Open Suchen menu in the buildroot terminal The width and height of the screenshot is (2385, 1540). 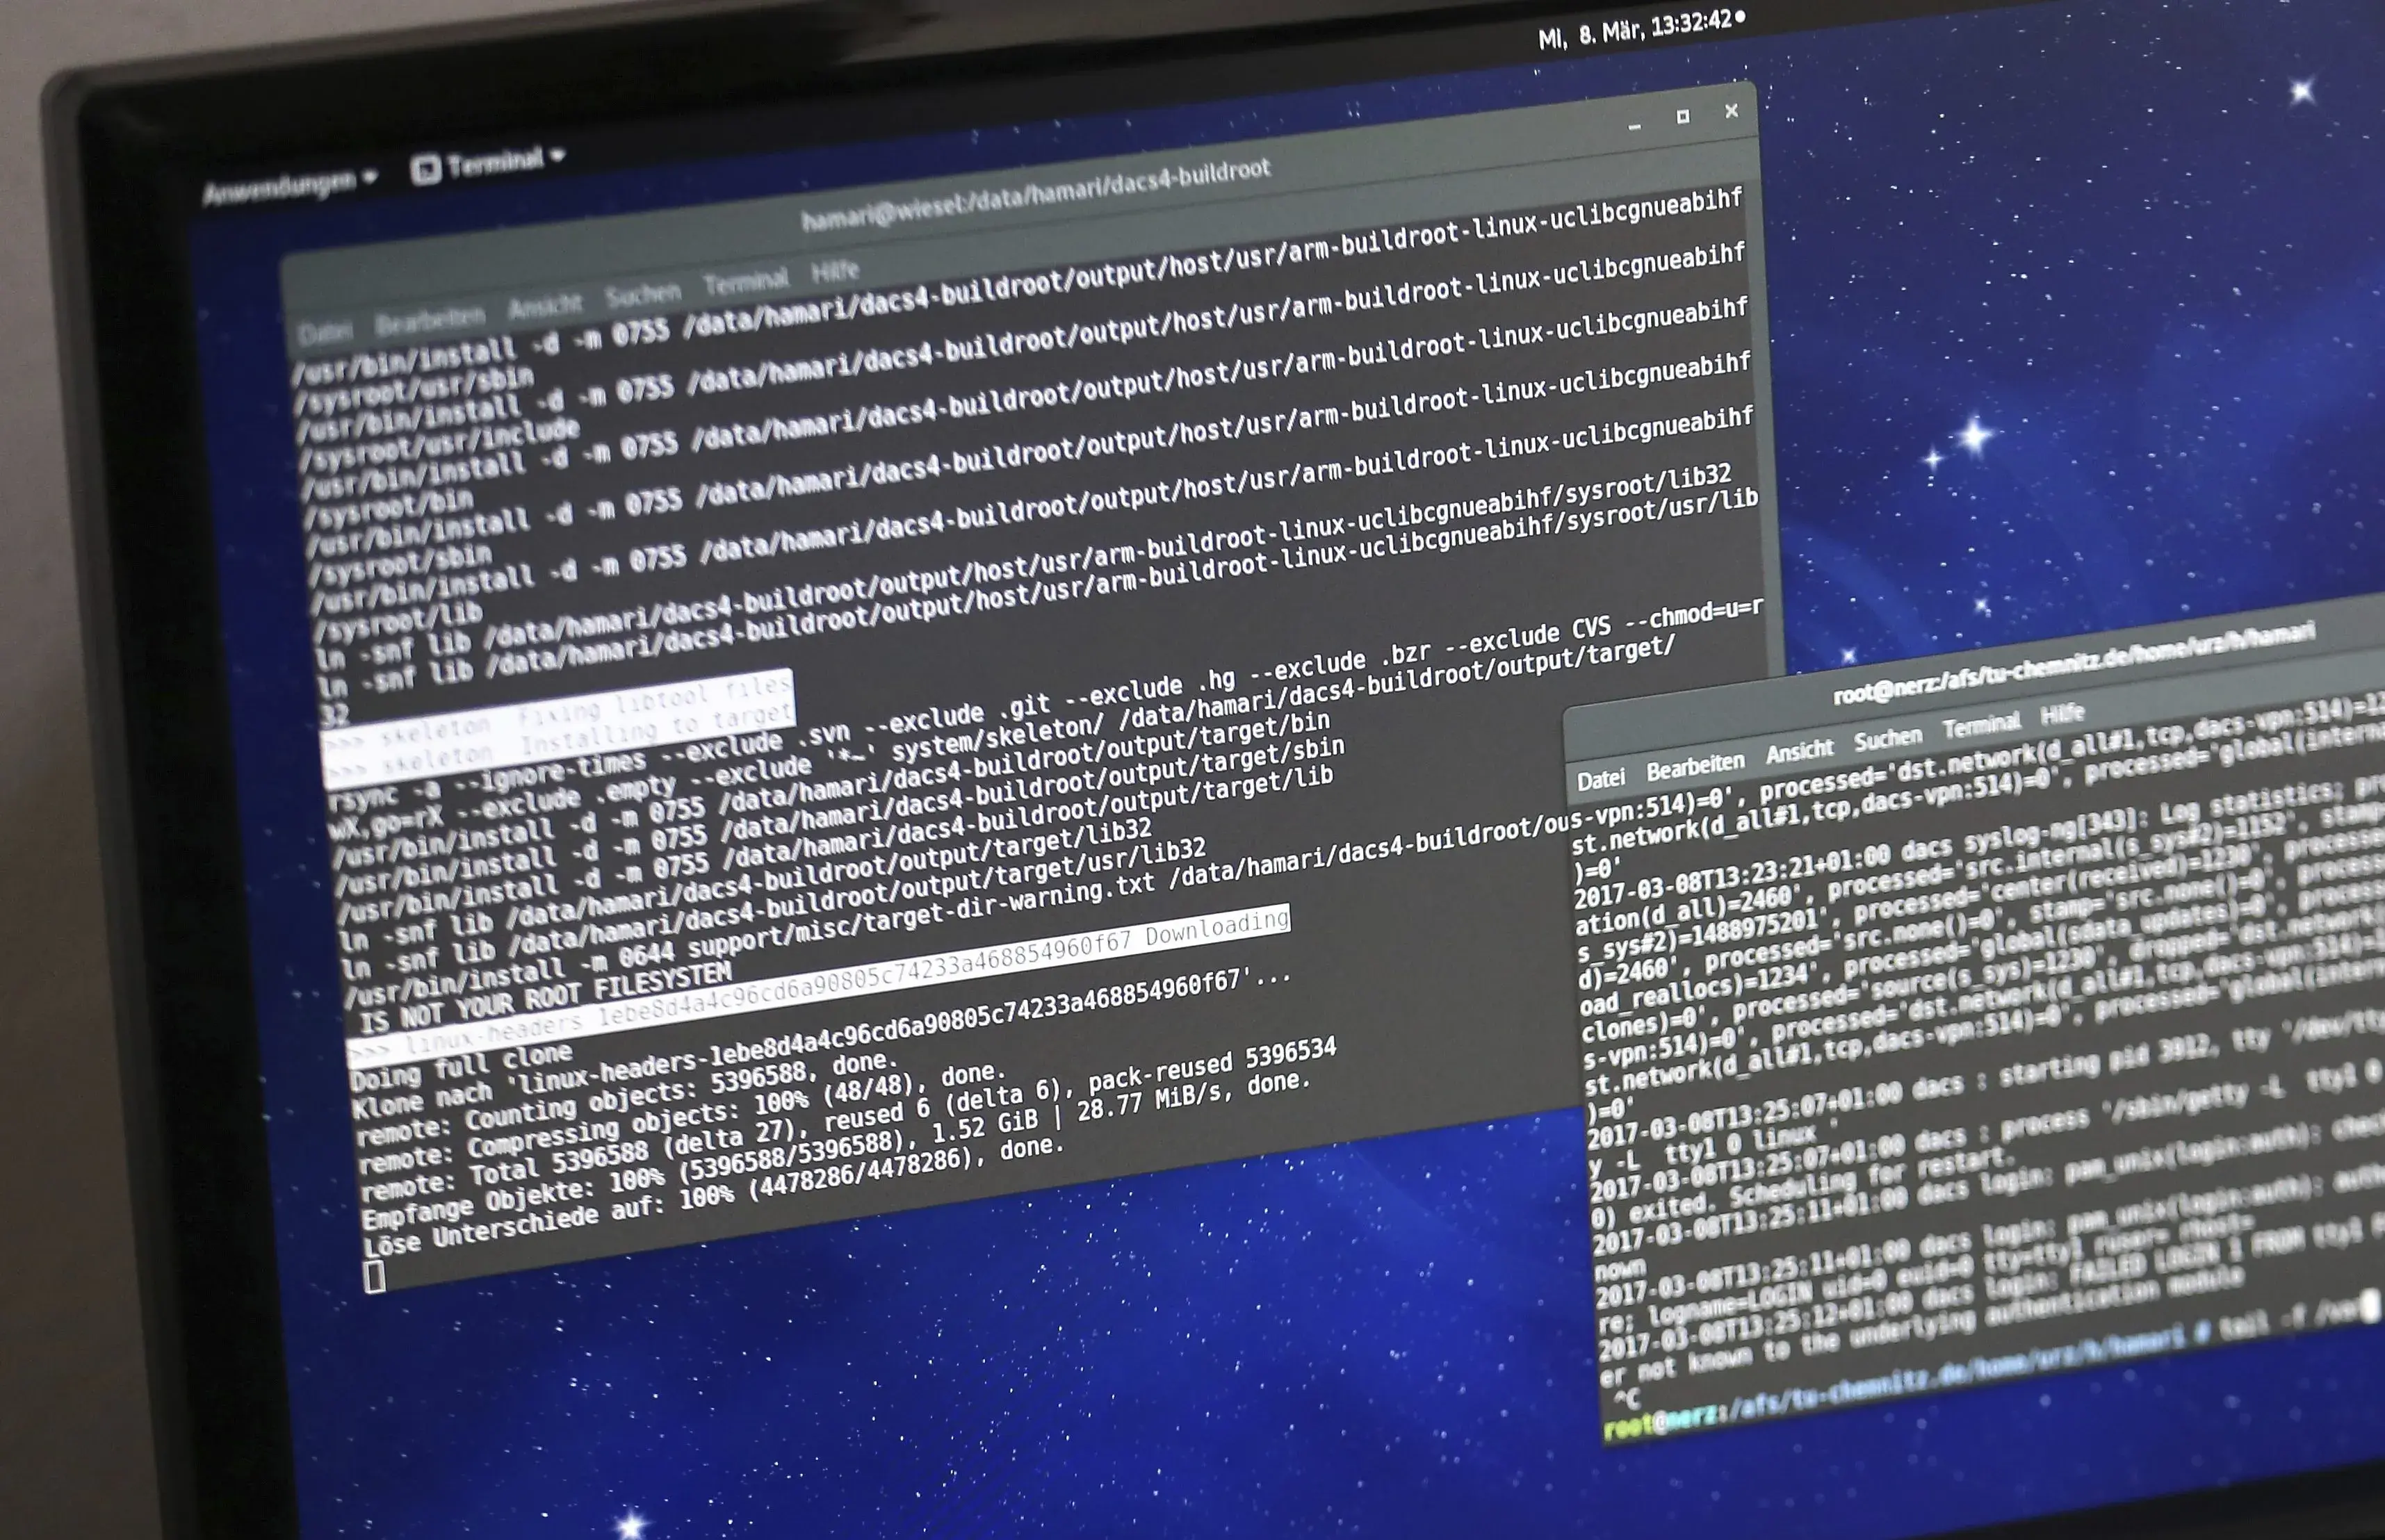point(642,294)
